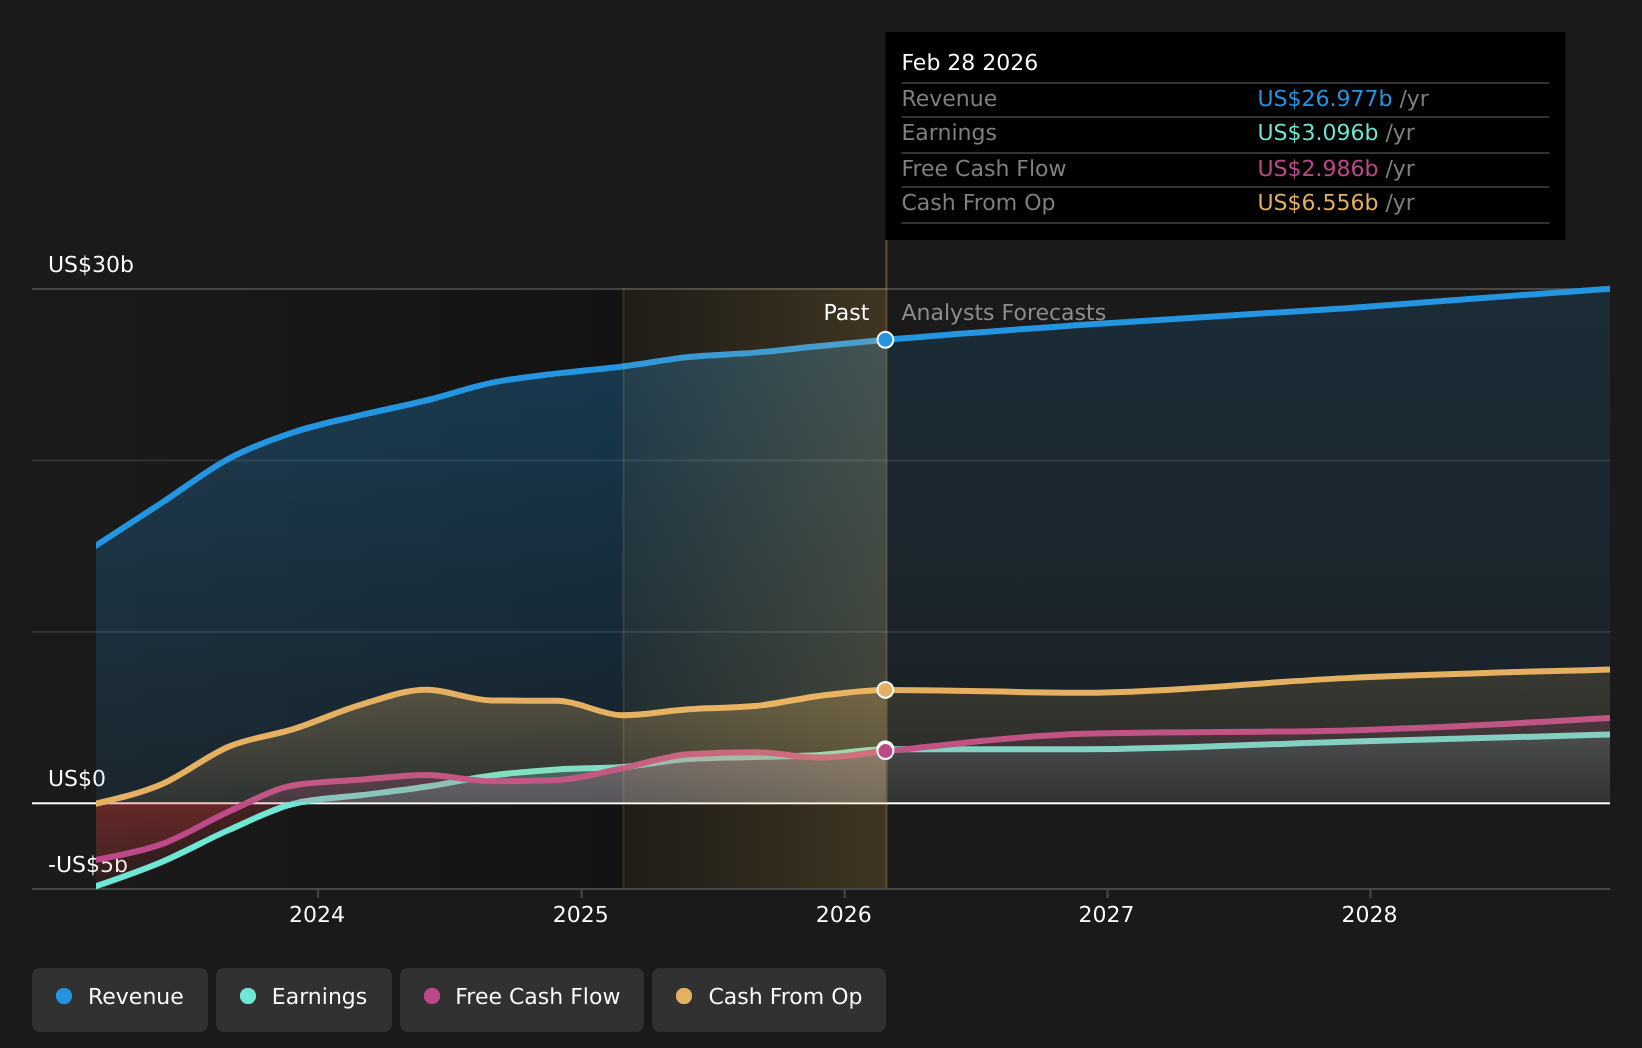Toggle the Cash From Op legend button
This screenshot has height=1048, width=1642.
769,999
